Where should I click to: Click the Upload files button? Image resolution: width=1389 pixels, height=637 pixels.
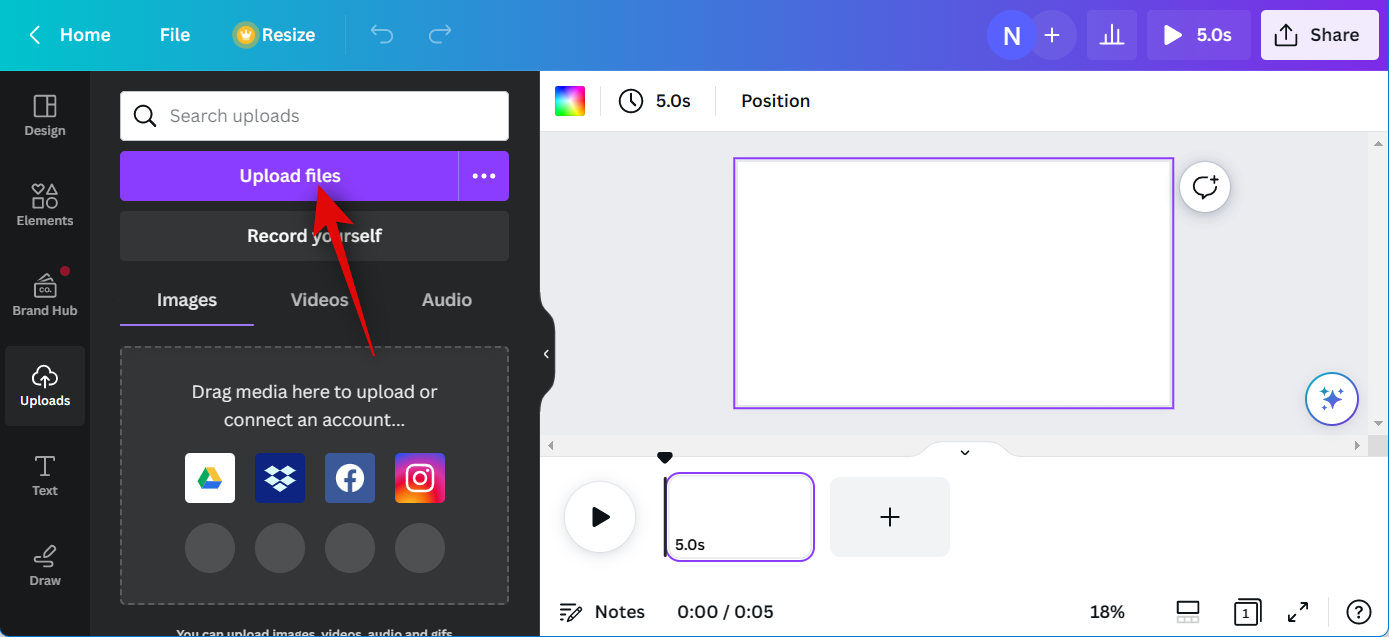coord(289,176)
